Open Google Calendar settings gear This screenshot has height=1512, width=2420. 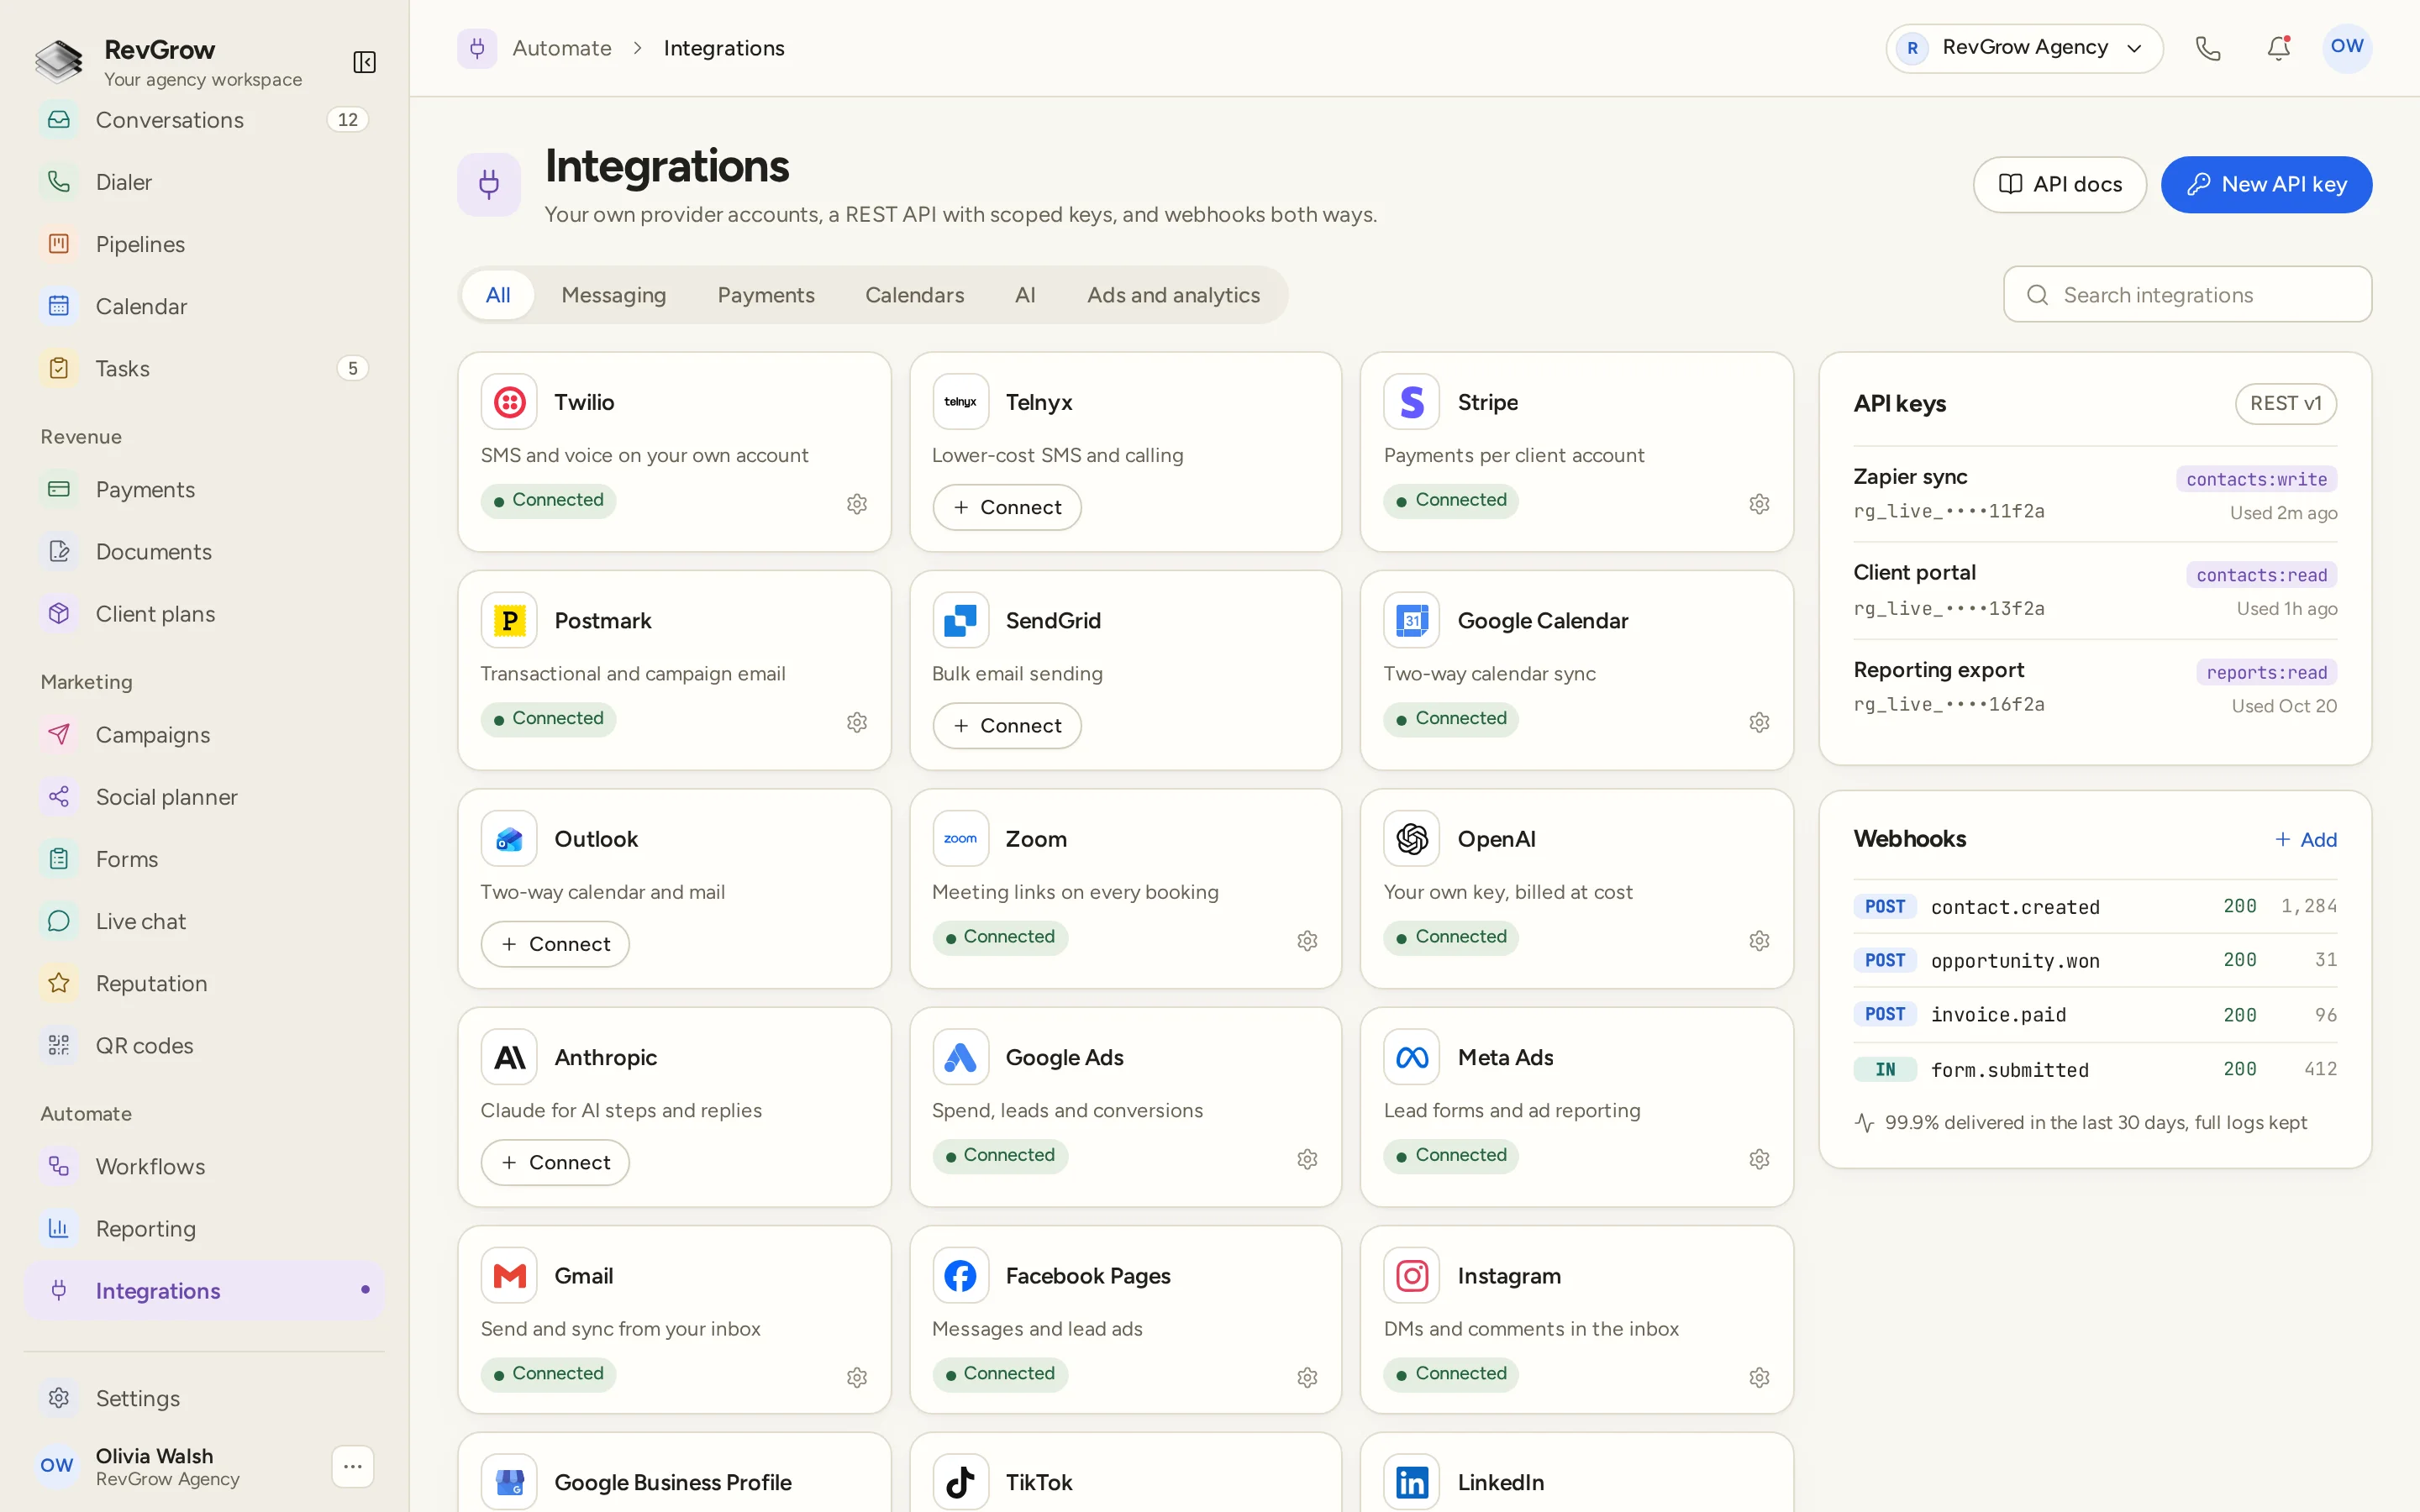pyautogui.click(x=1759, y=722)
